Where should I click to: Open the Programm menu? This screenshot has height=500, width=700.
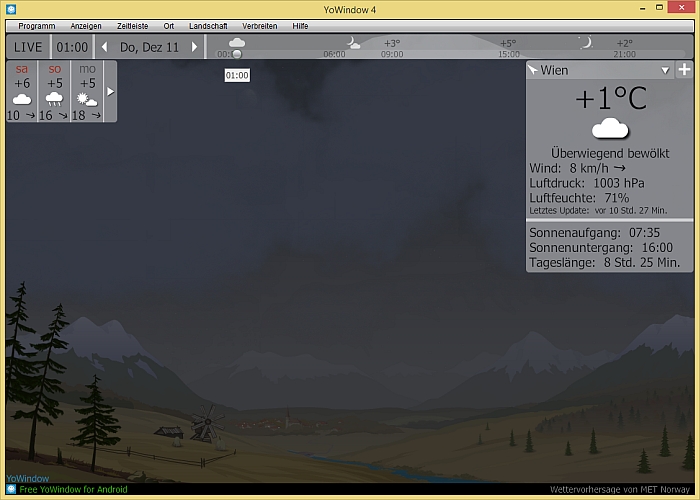tap(37, 26)
